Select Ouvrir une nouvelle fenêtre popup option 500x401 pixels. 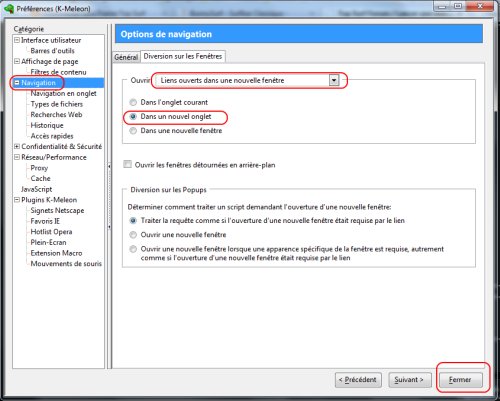click(133, 235)
